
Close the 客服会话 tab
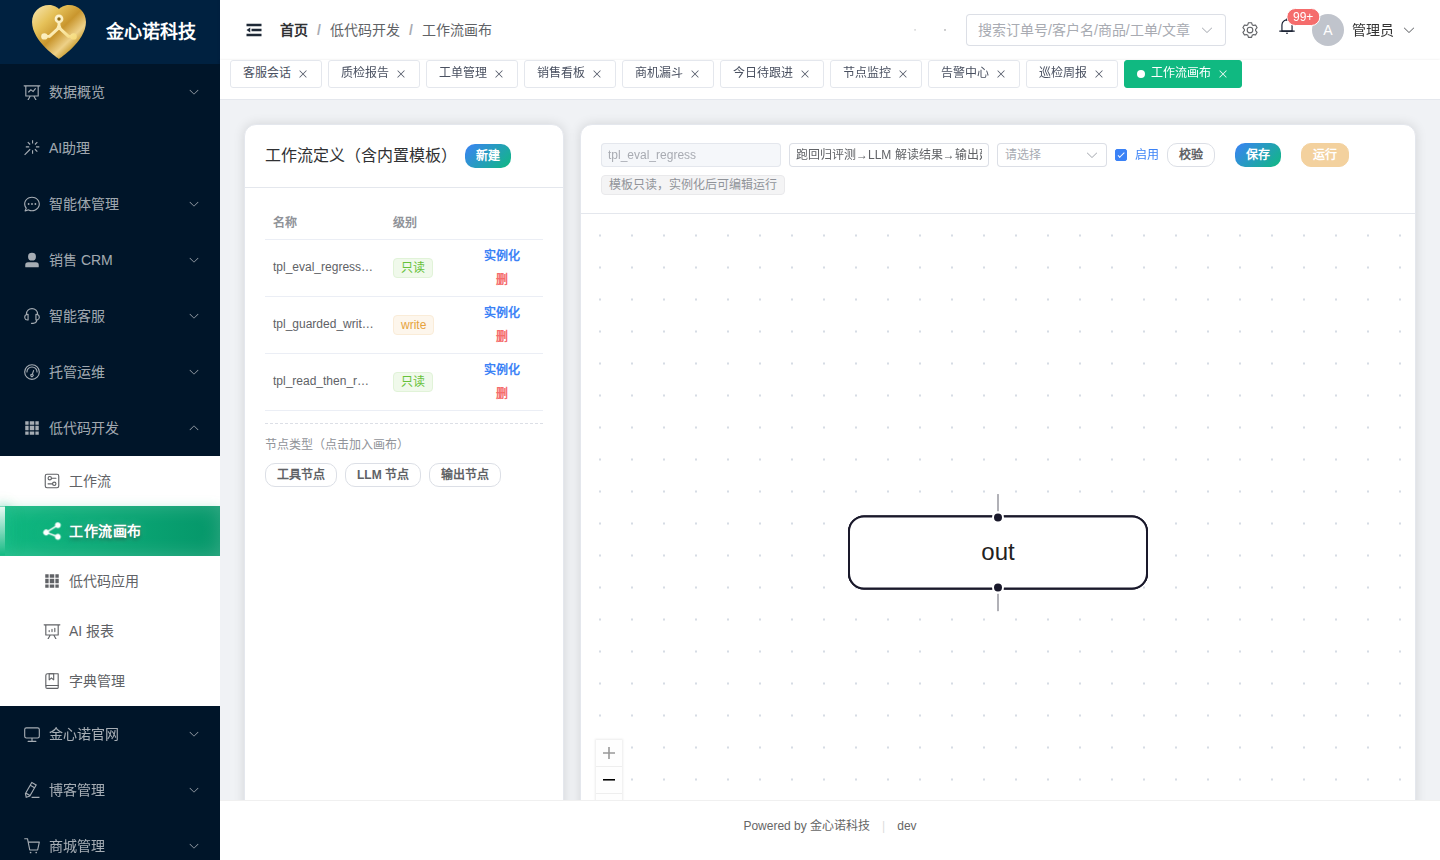coord(303,74)
